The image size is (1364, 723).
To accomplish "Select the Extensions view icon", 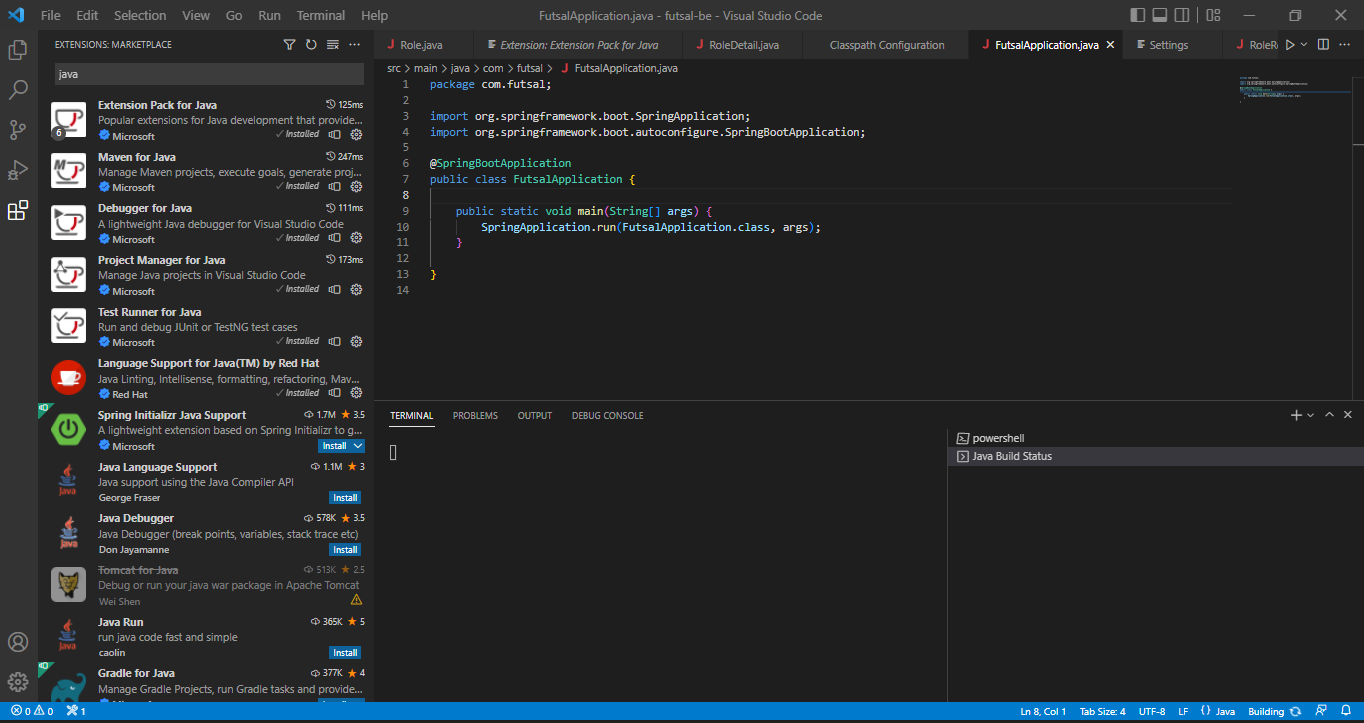I will click(18, 211).
